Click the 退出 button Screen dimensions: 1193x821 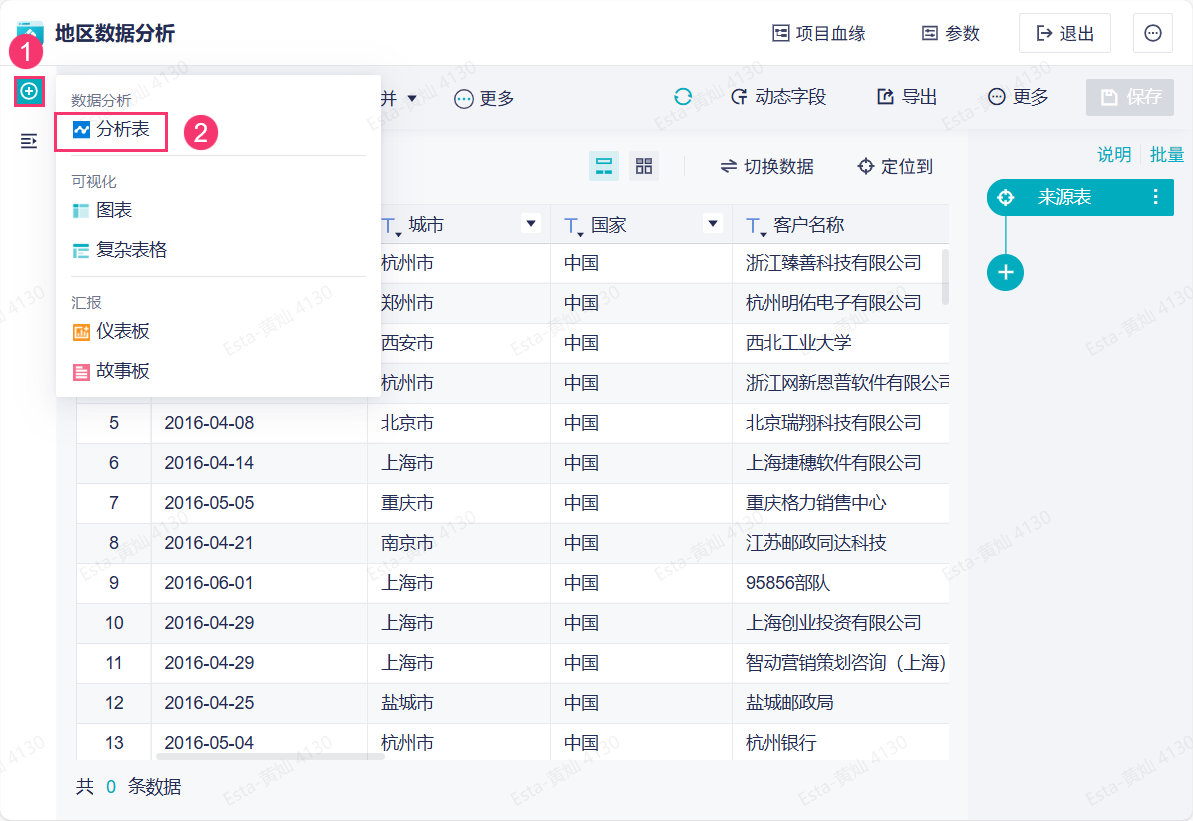point(1064,33)
